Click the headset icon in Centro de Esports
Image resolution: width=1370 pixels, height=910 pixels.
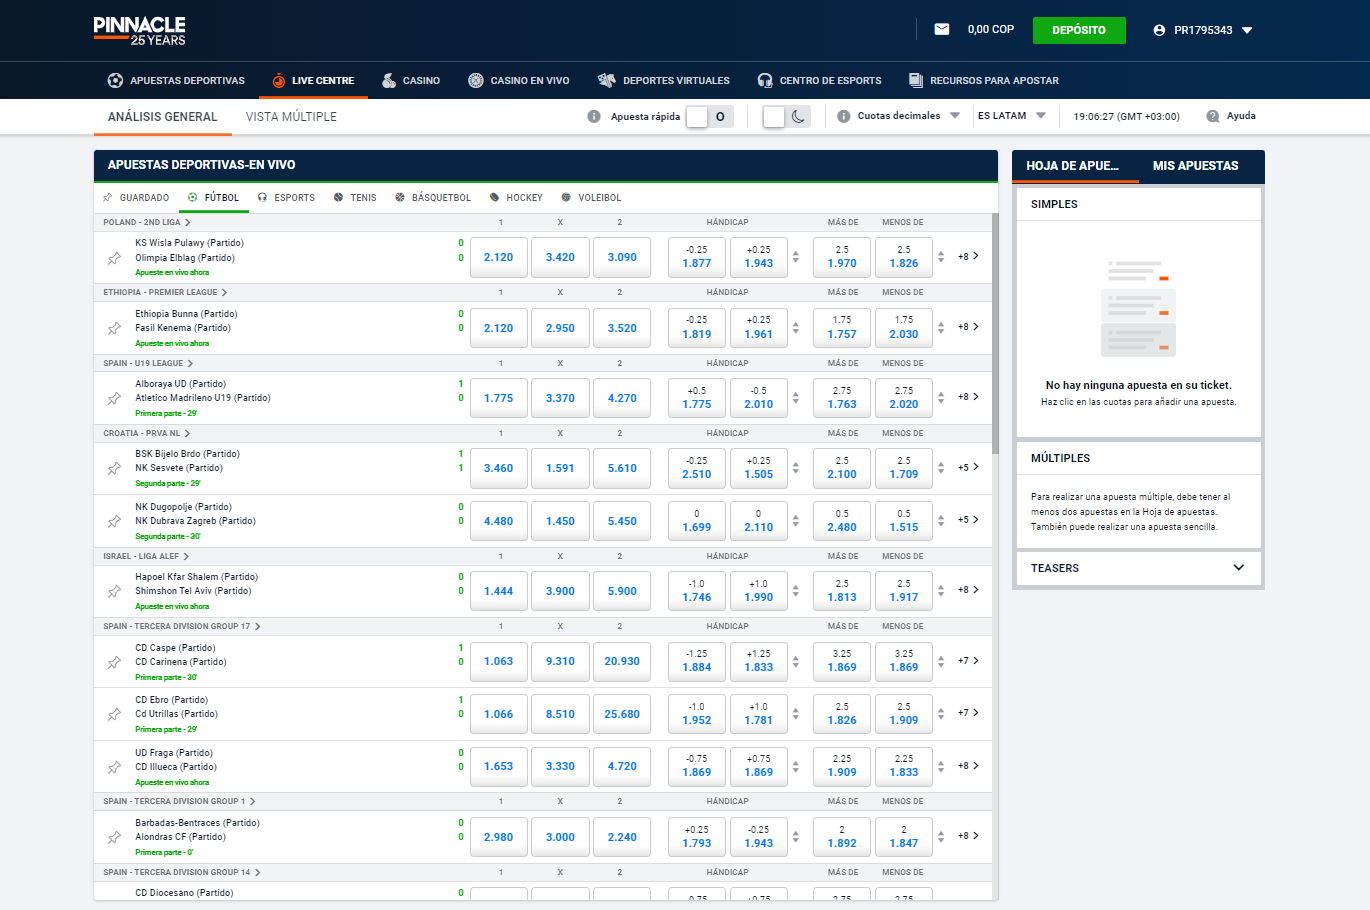tap(765, 80)
